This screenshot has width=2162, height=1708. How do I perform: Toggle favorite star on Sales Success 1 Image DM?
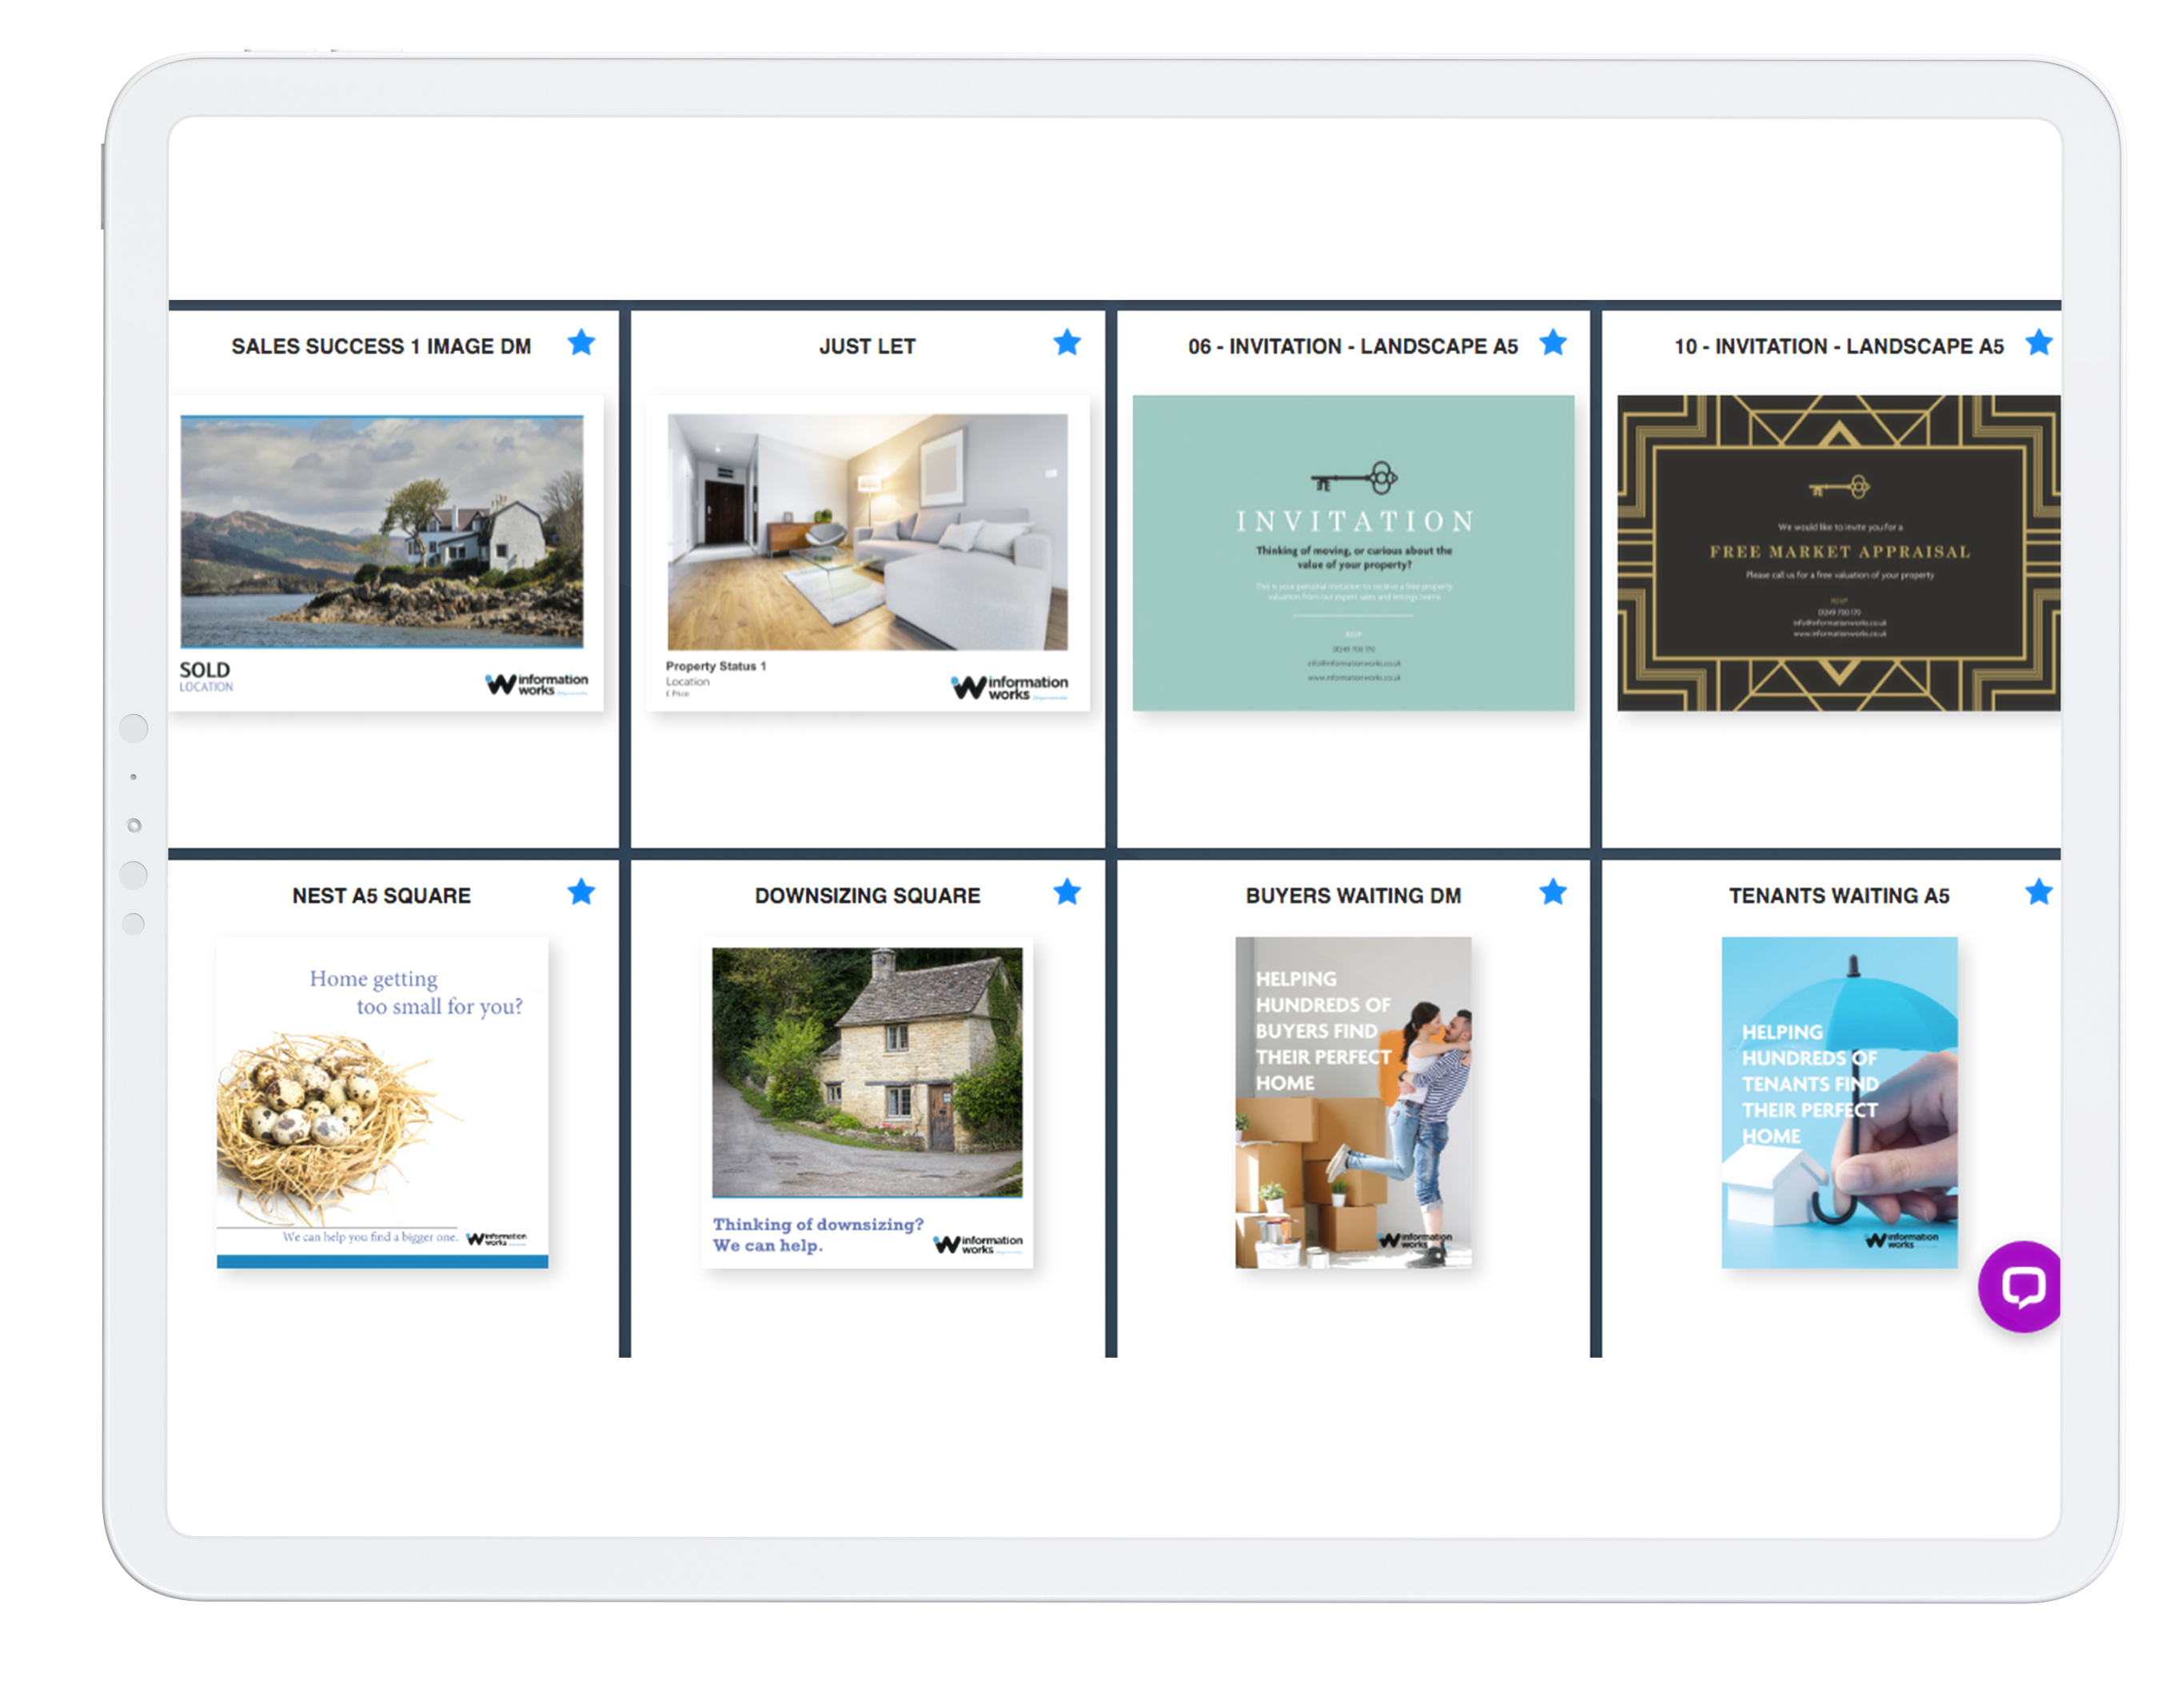click(x=581, y=343)
